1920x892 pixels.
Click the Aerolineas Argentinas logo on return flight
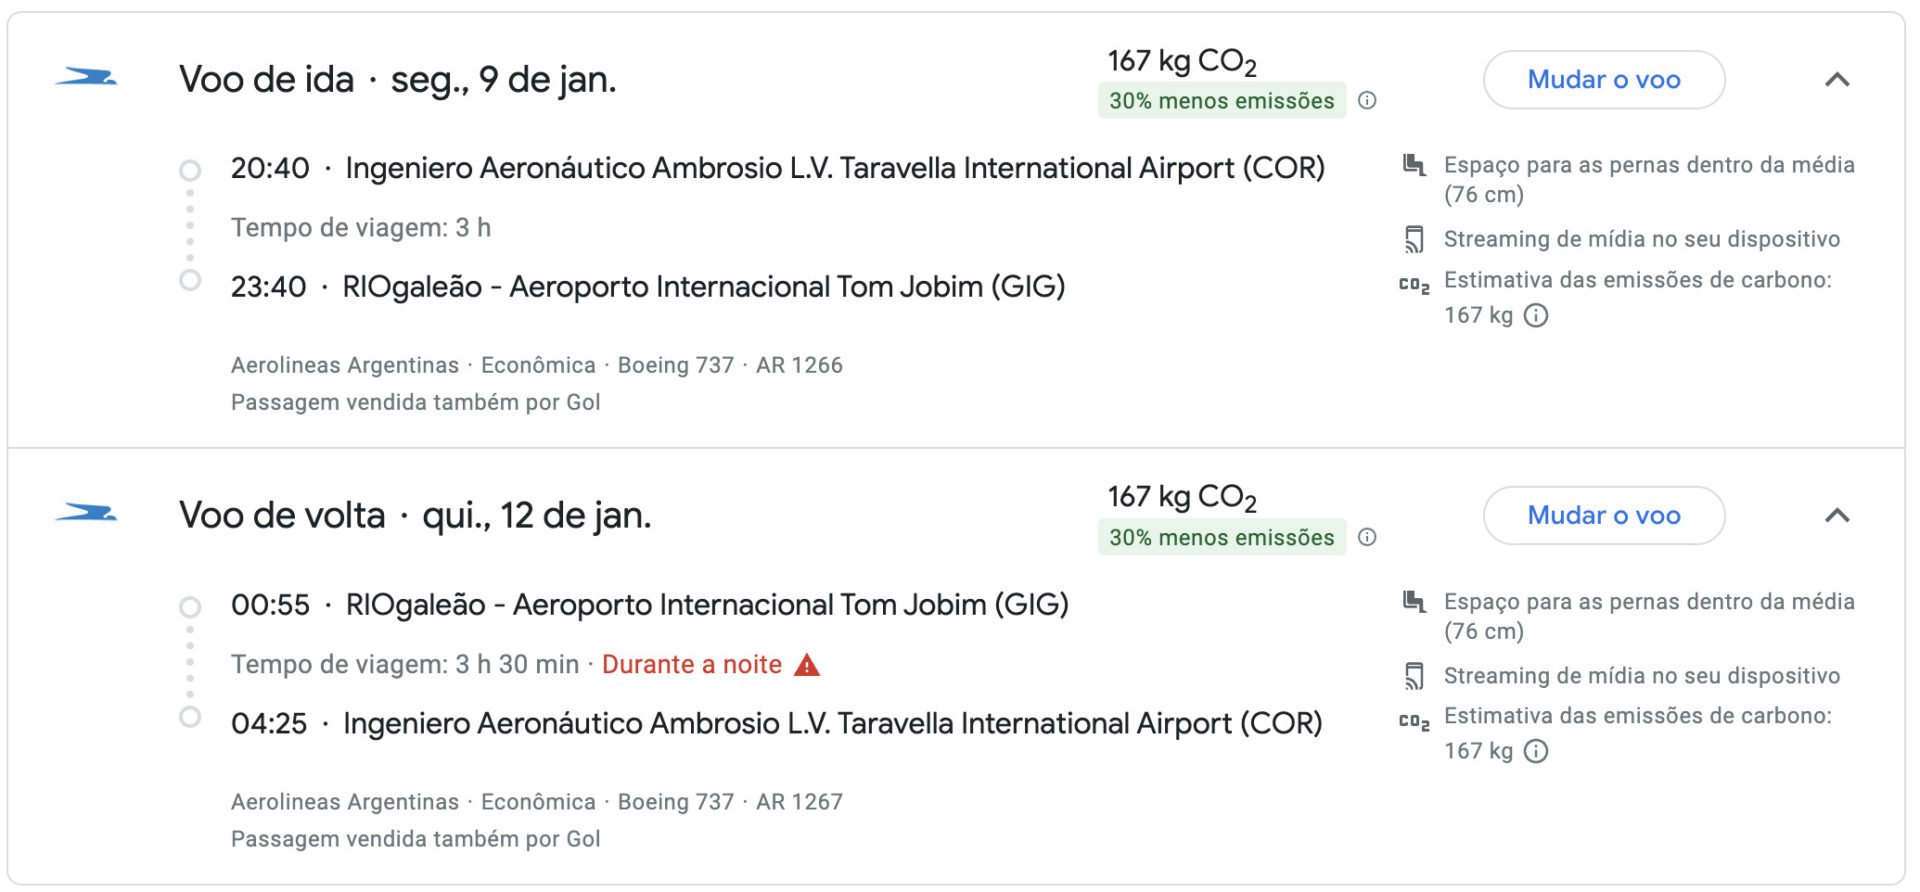coord(86,514)
